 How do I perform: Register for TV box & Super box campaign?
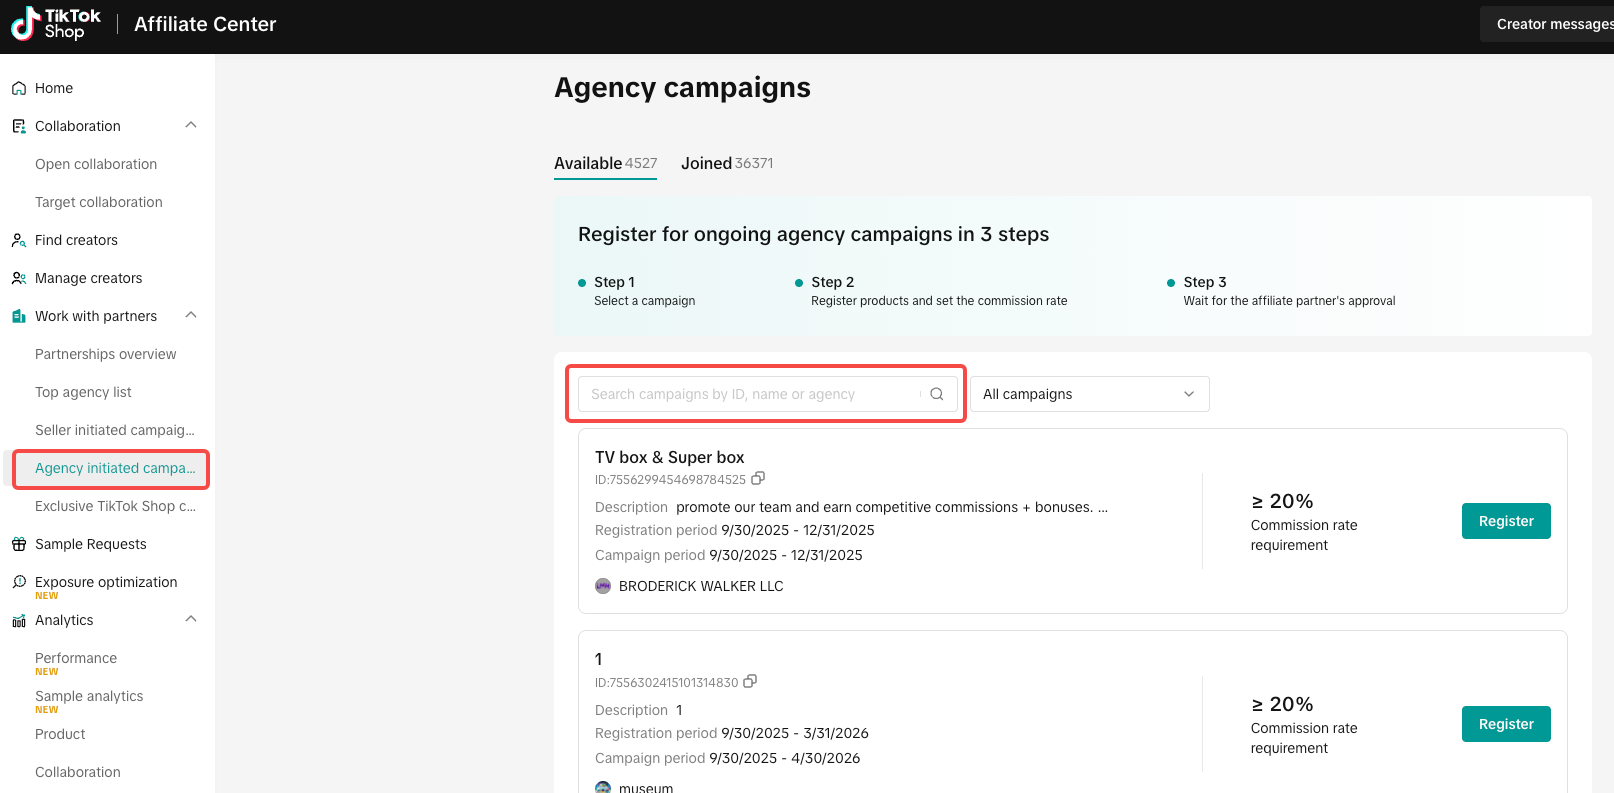tap(1505, 521)
